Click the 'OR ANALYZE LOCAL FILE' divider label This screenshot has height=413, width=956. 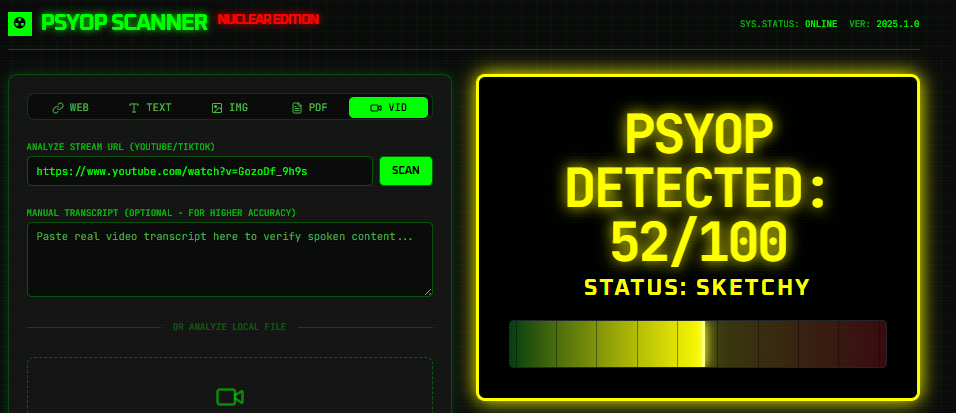(229, 327)
